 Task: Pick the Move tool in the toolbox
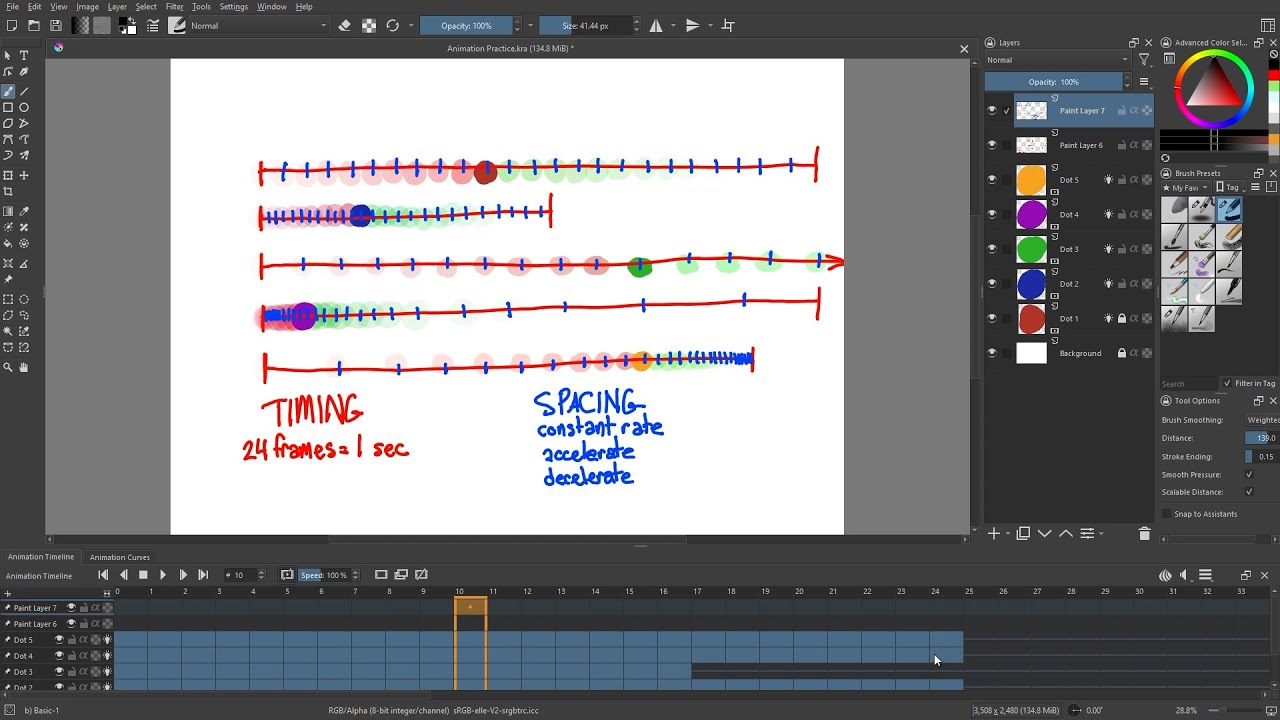point(24,175)
